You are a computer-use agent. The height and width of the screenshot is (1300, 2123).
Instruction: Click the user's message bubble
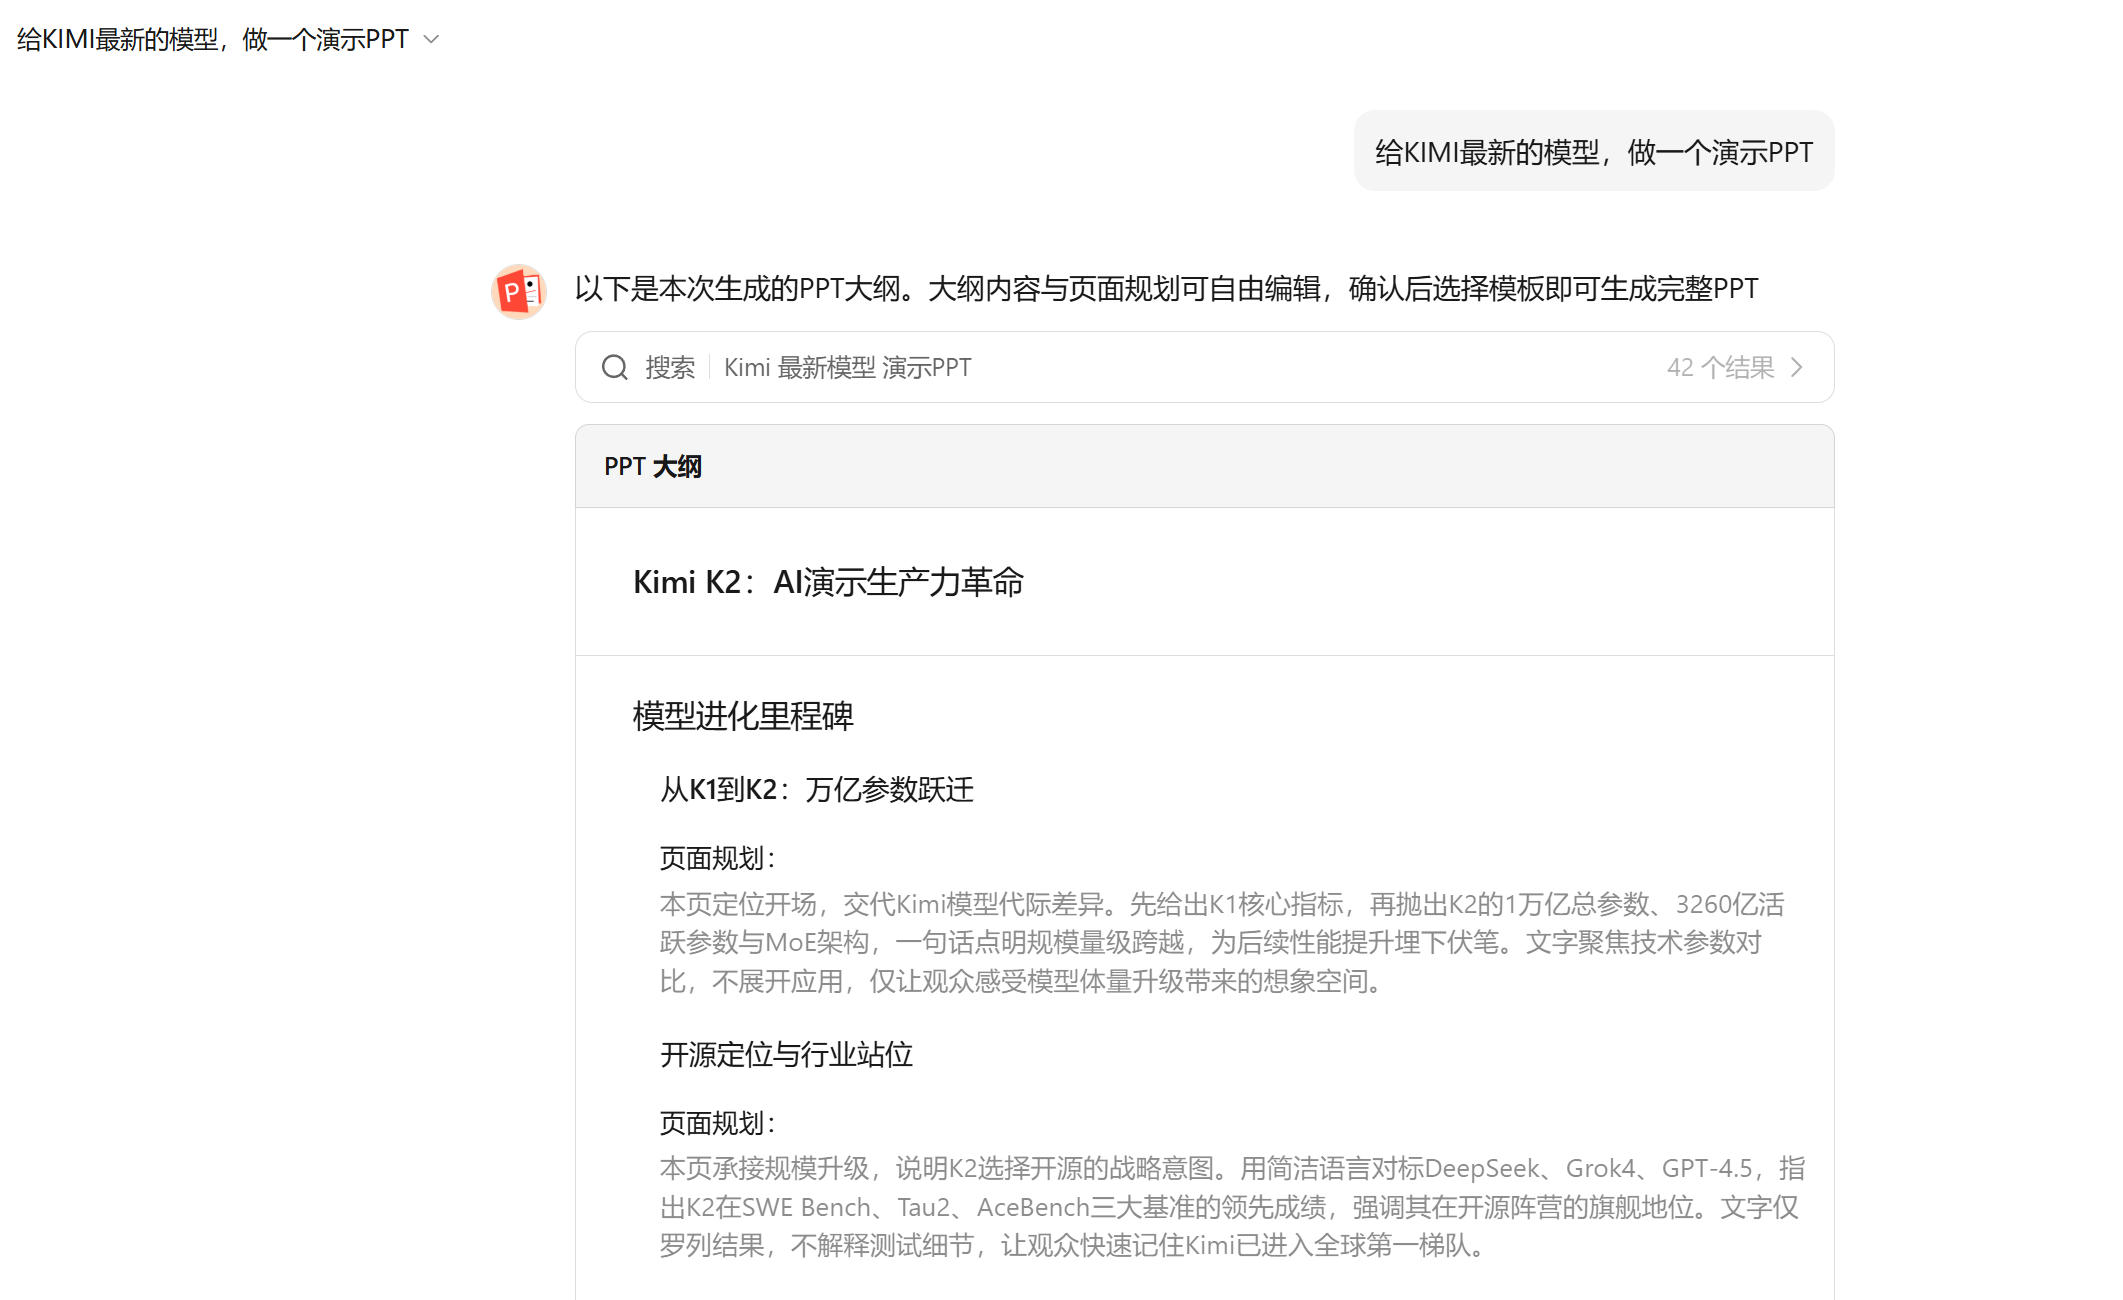(x=1593, y=152)
